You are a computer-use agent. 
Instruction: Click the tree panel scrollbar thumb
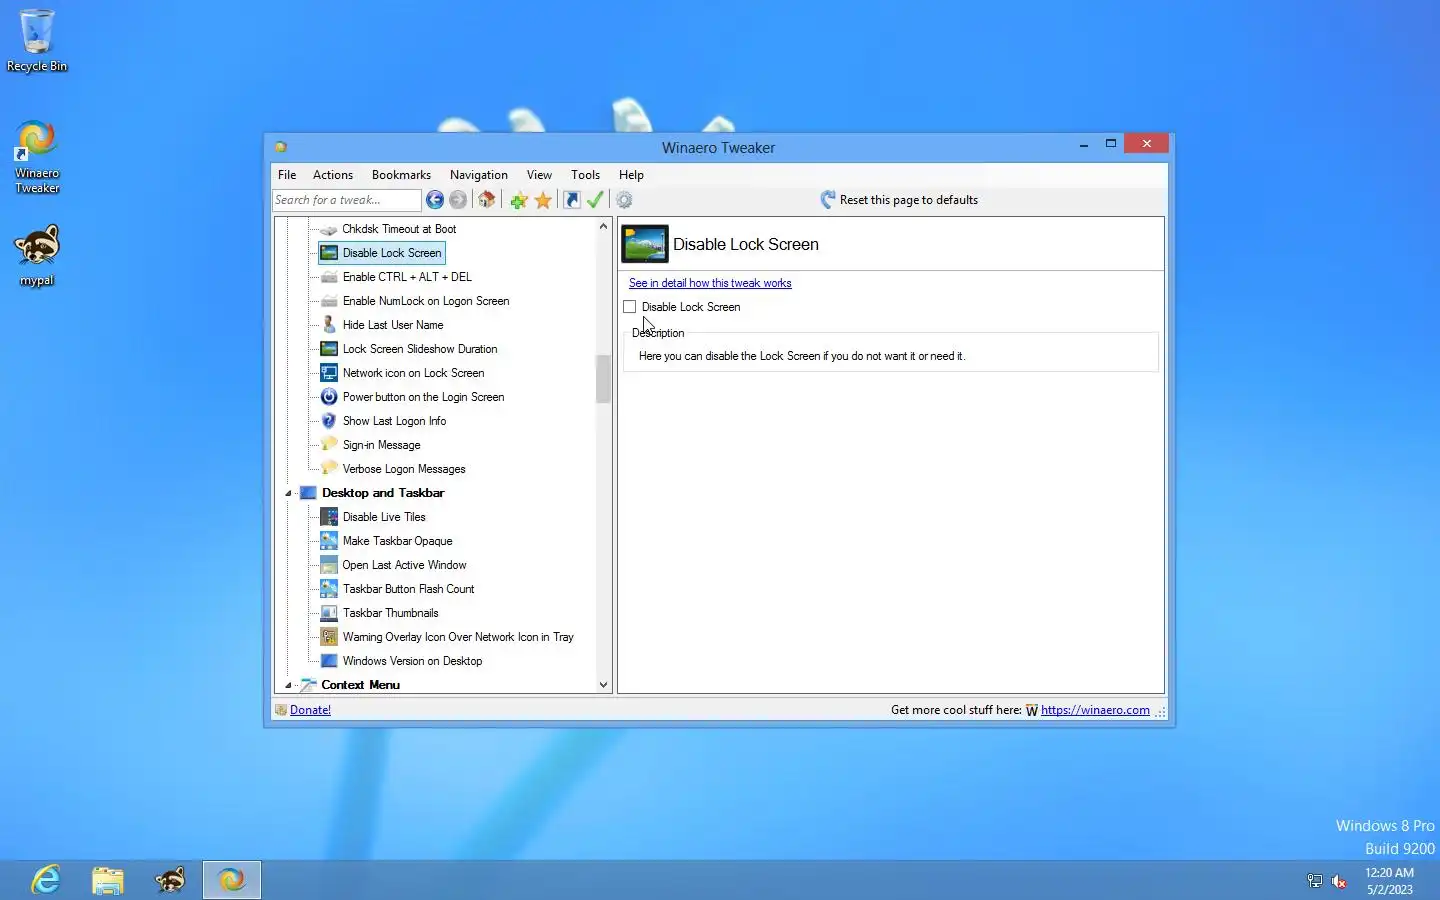tap(603, 379)
